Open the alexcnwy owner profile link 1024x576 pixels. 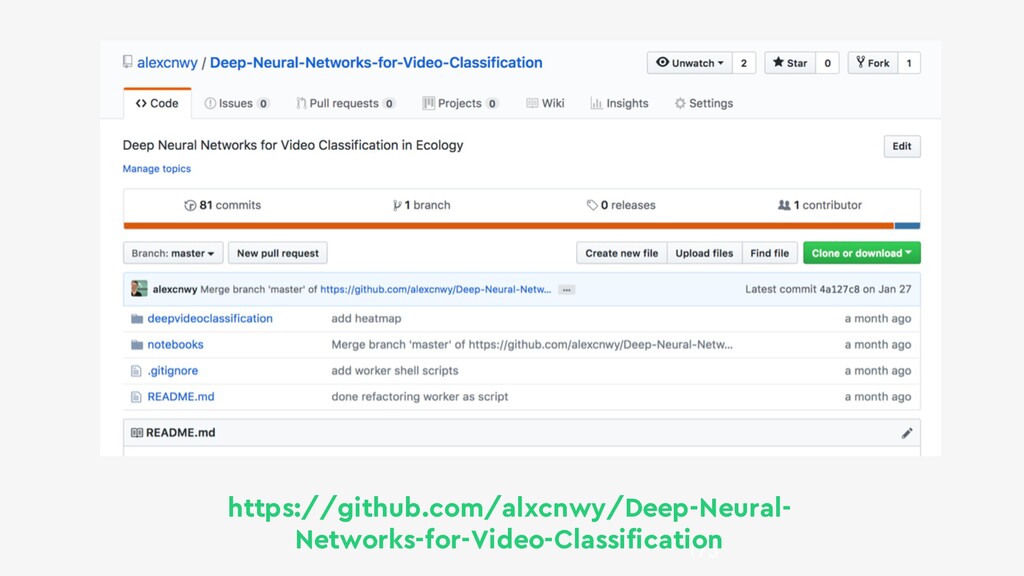click(x=167, y=63)
